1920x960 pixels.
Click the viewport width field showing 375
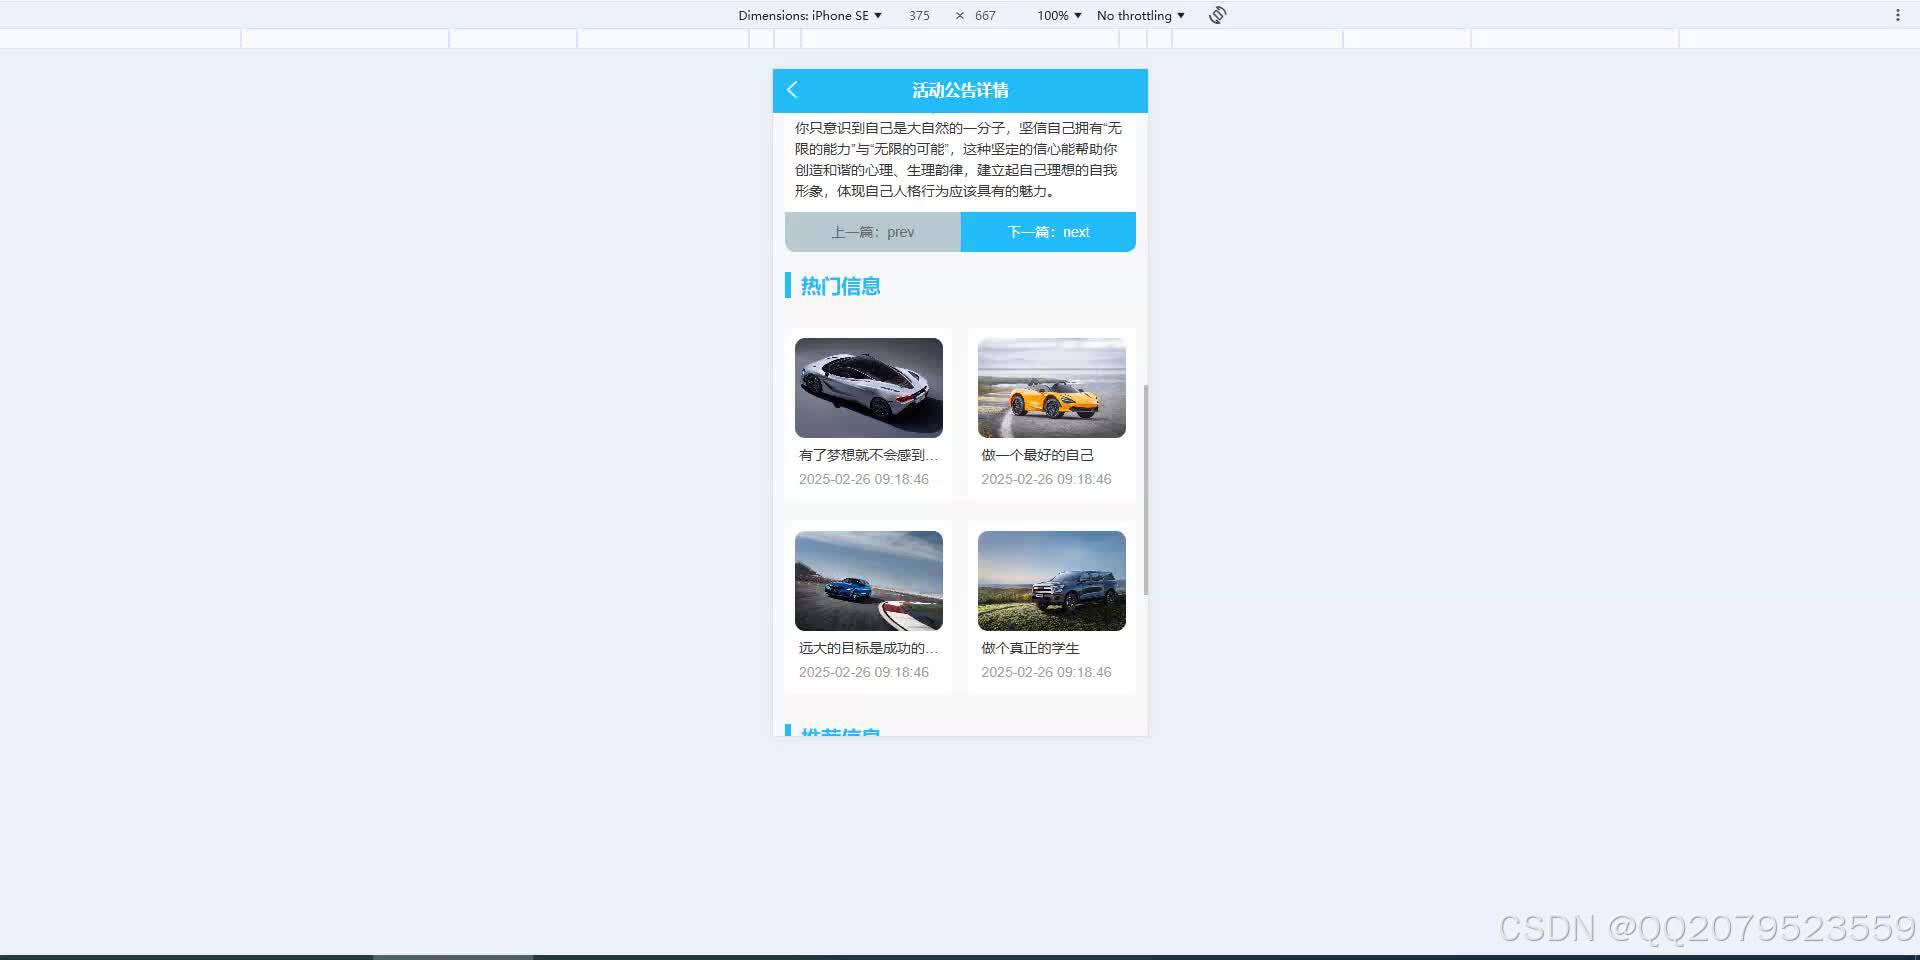(918, 15)
